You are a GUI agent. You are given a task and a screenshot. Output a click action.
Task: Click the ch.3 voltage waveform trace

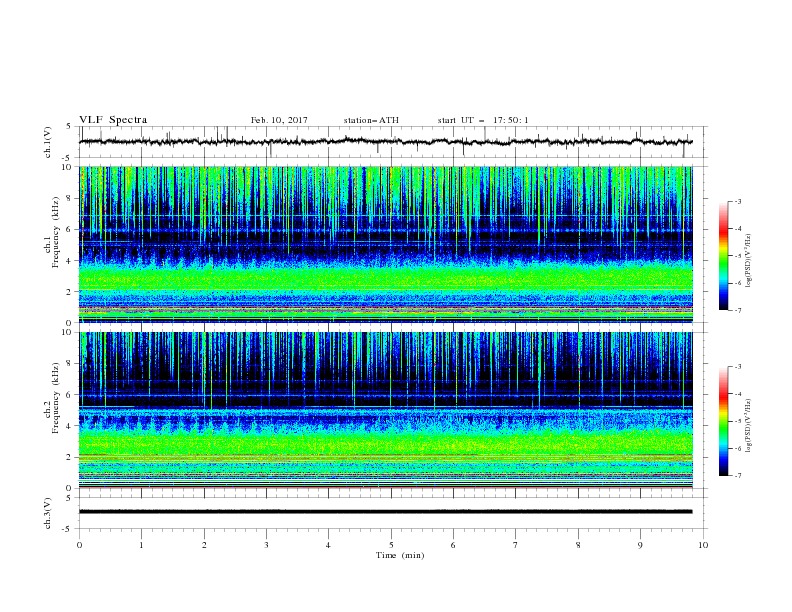click(385, 512)
